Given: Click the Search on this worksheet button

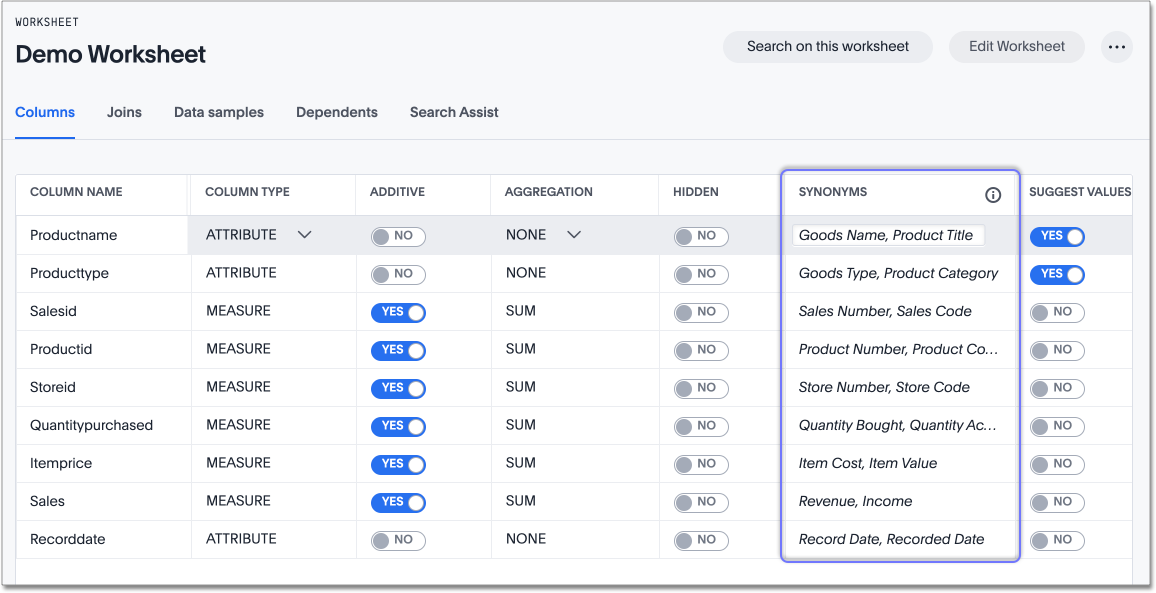Looking at the screenshot, I should pos(828,46).
